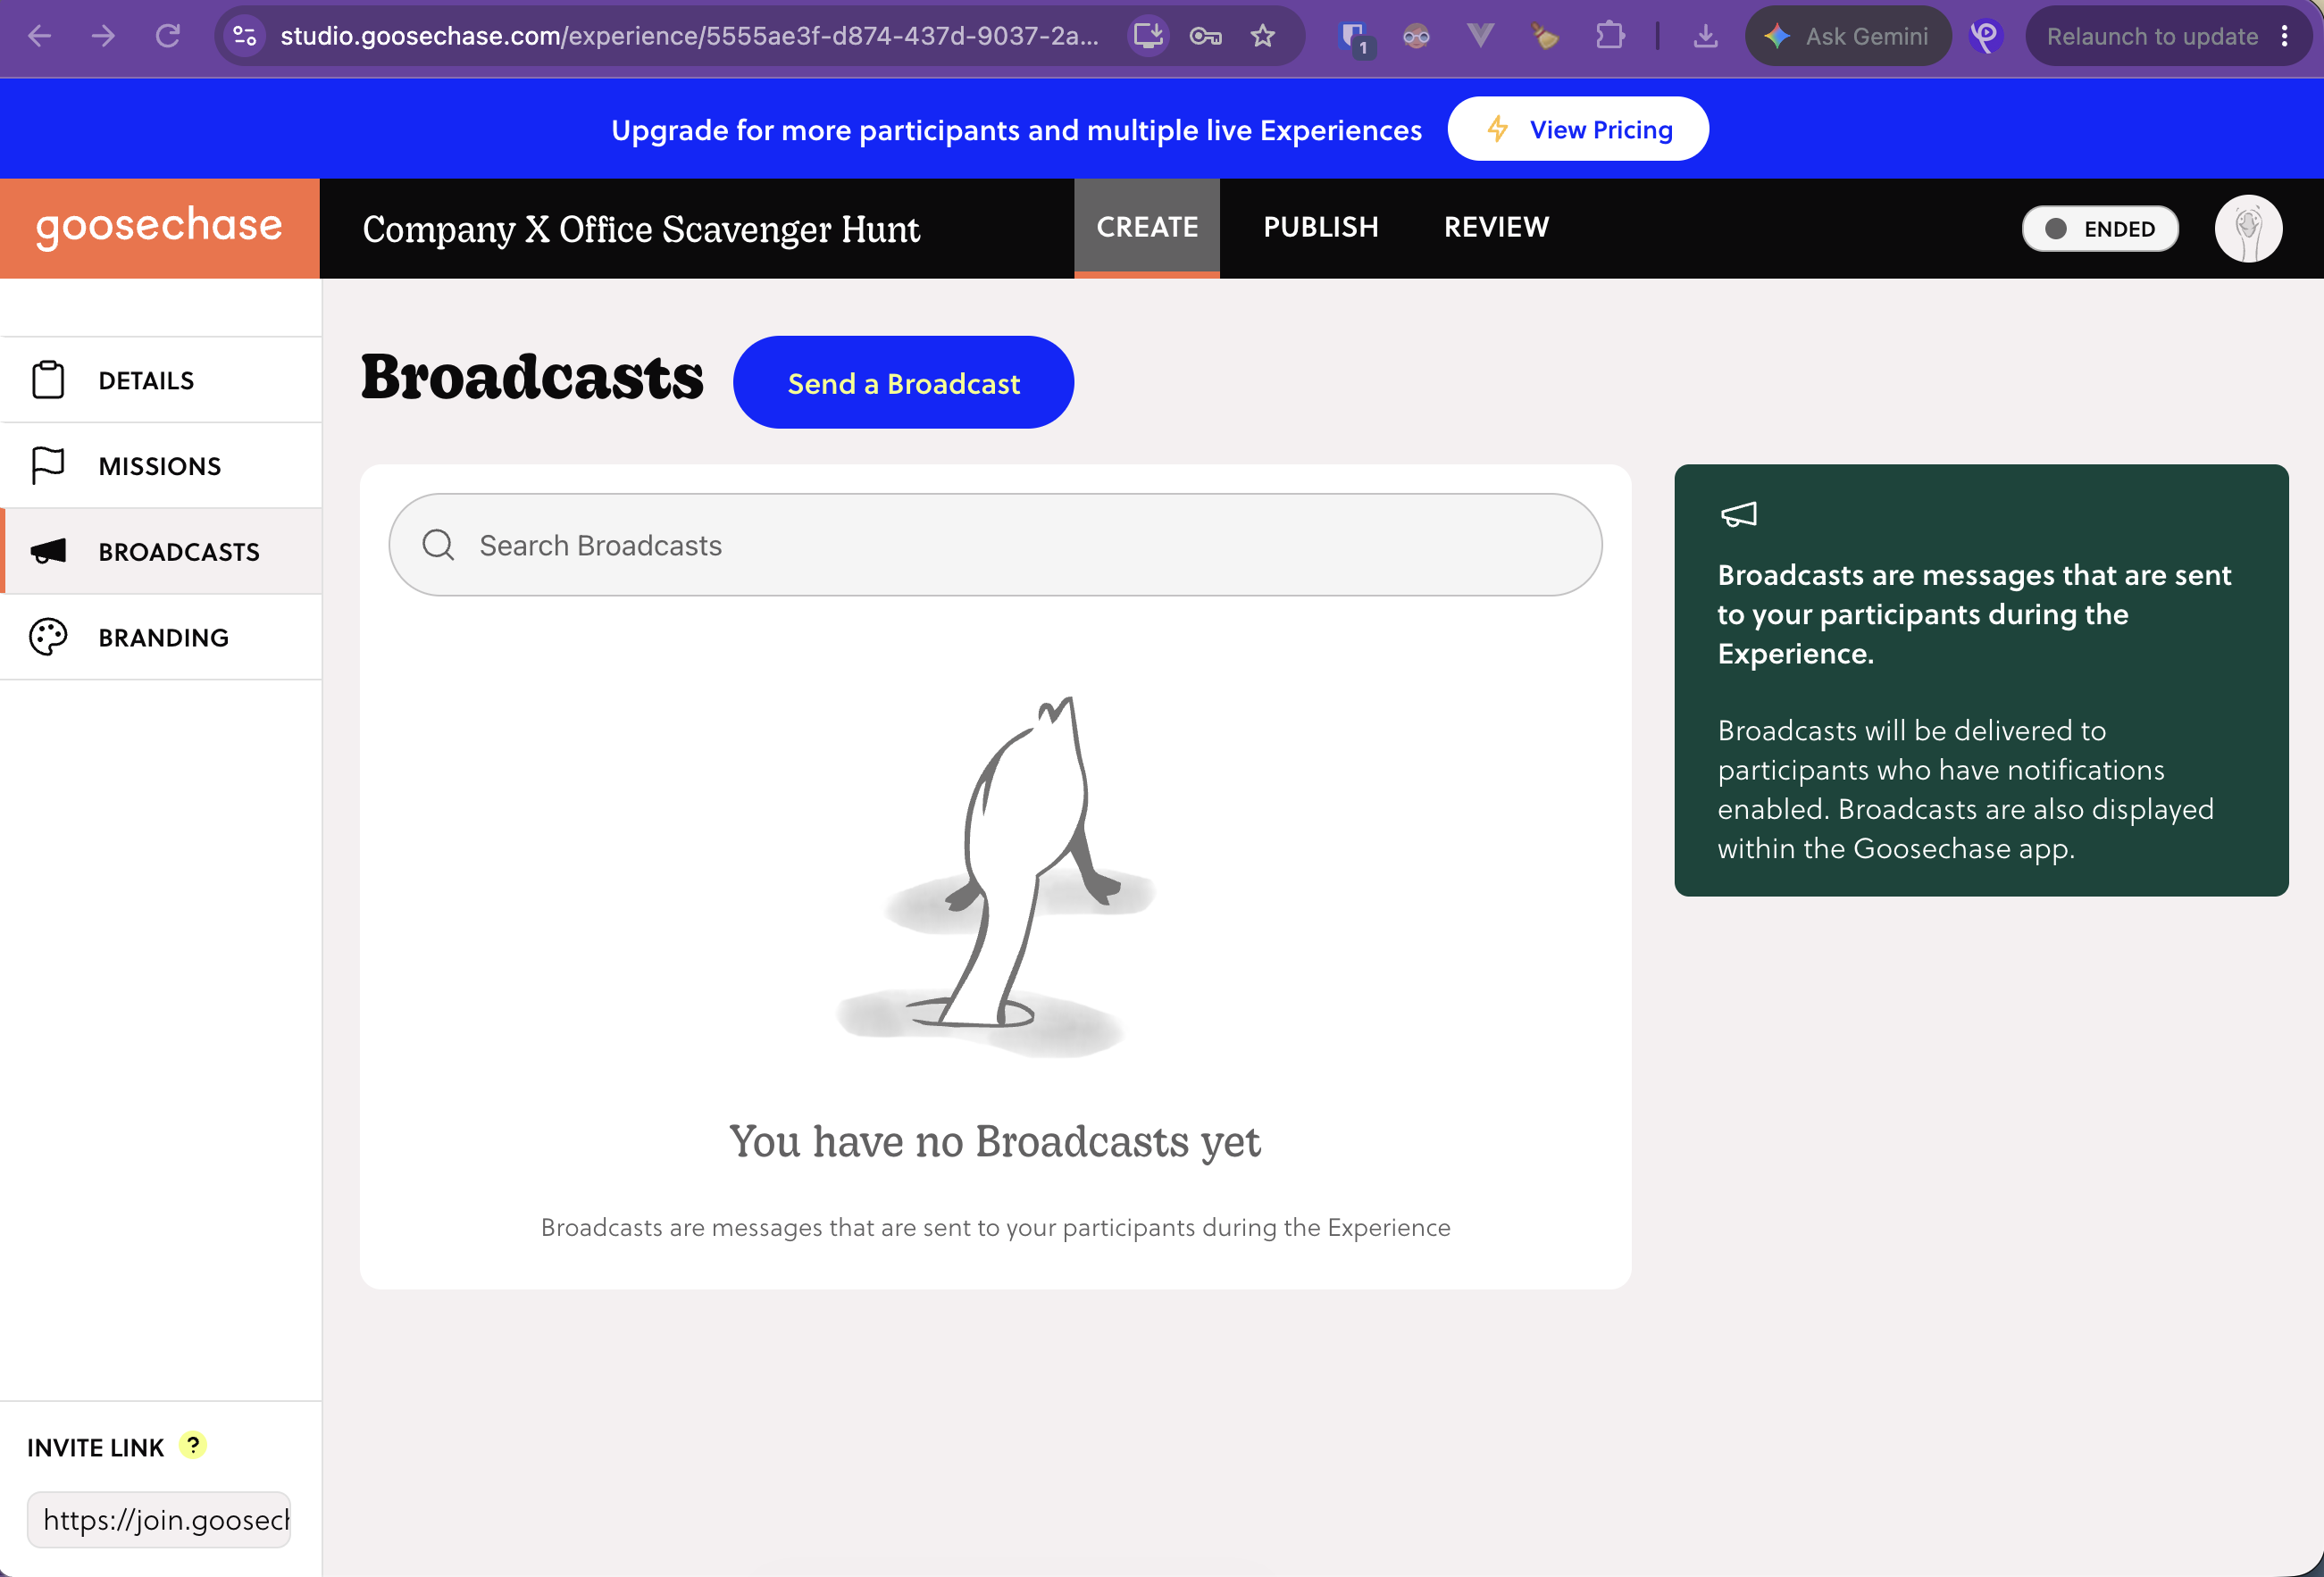The width and height of the screenshot is (2324, 1577).
Task: Click the purple circular extension icon
Action: click(1986, 36)
